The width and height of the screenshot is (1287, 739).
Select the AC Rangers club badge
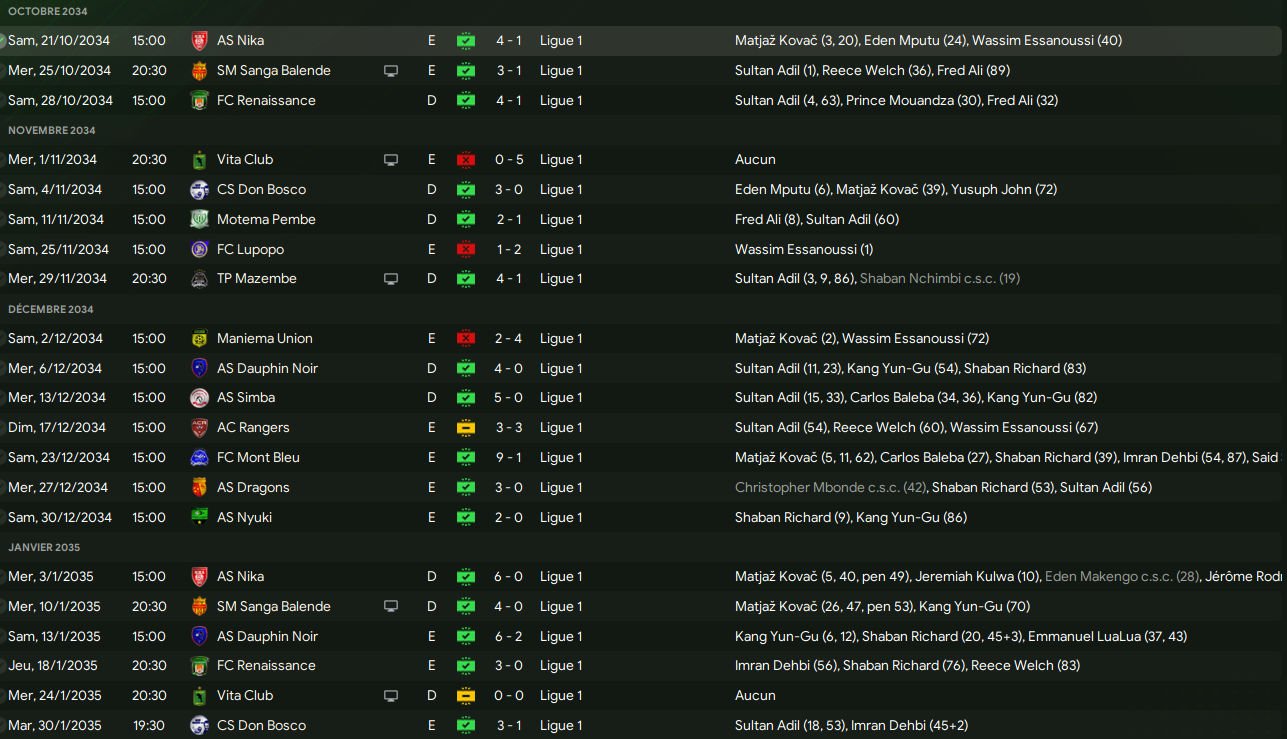tap(199, 428)
